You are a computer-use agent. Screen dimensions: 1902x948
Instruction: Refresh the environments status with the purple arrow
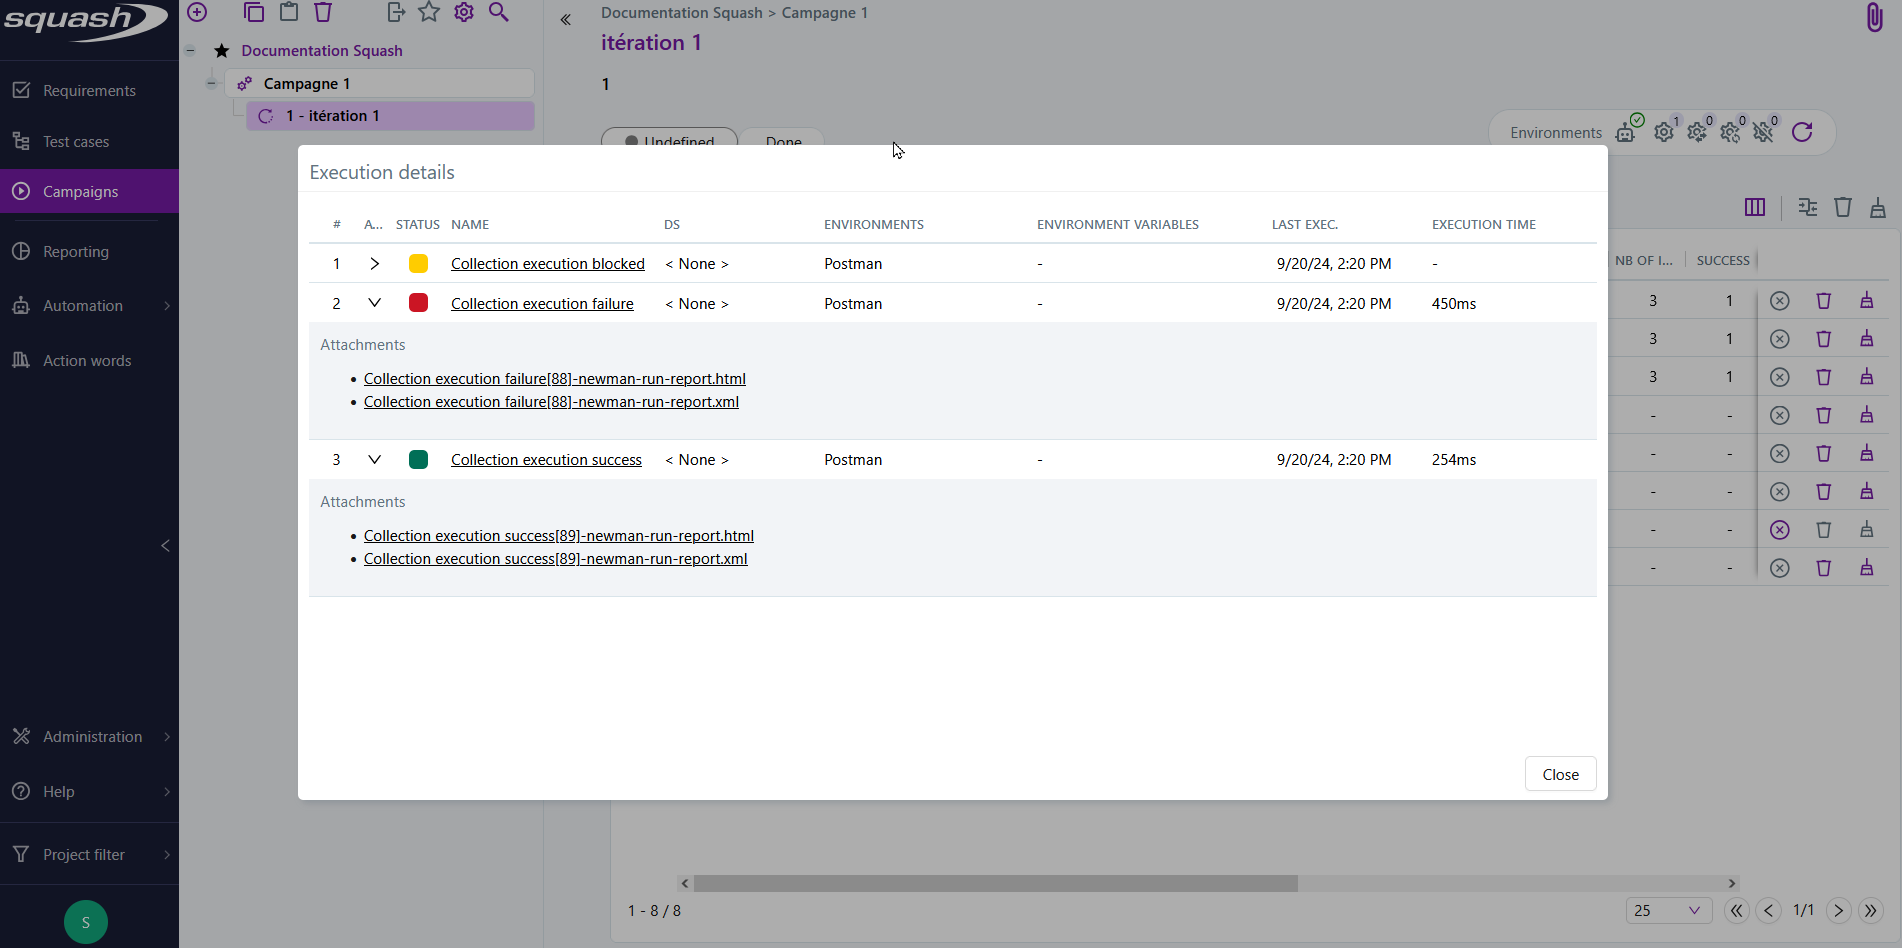pos(1803,131)
